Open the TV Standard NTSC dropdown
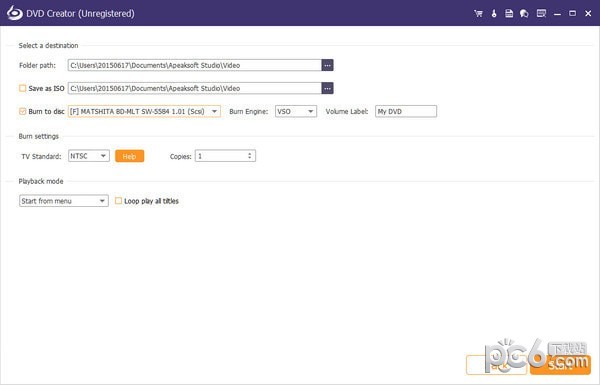Screen dimensions: 600x385 click(x=89, y=156)
